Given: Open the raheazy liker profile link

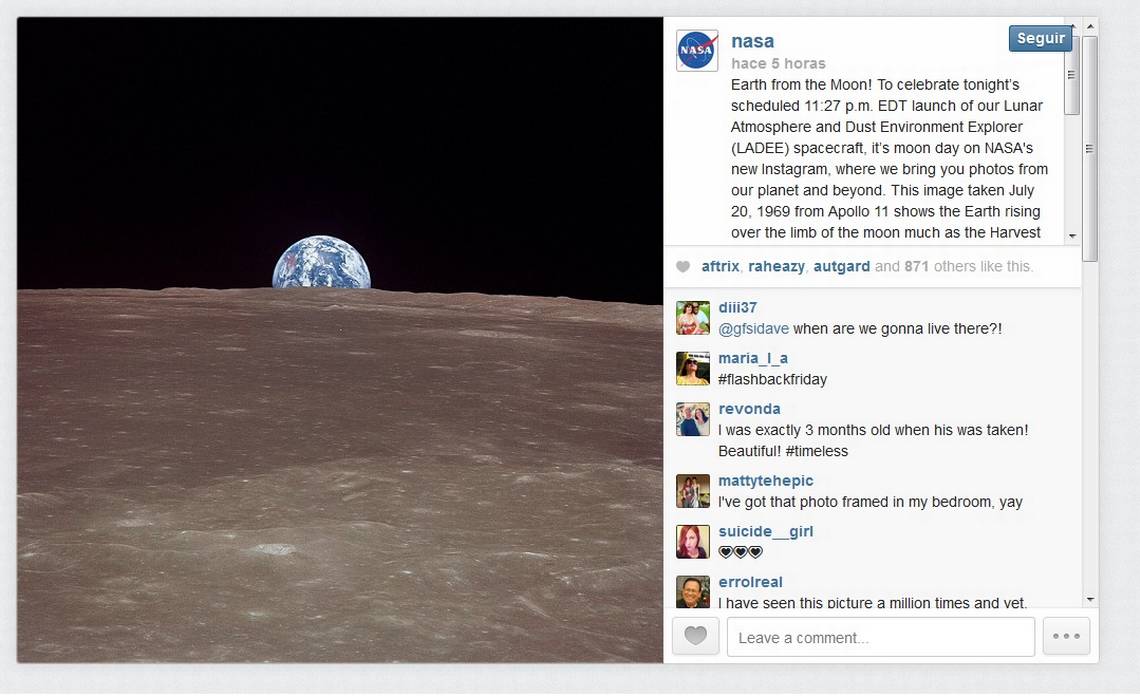Looking at the screenshot, I should coord(776,266).
